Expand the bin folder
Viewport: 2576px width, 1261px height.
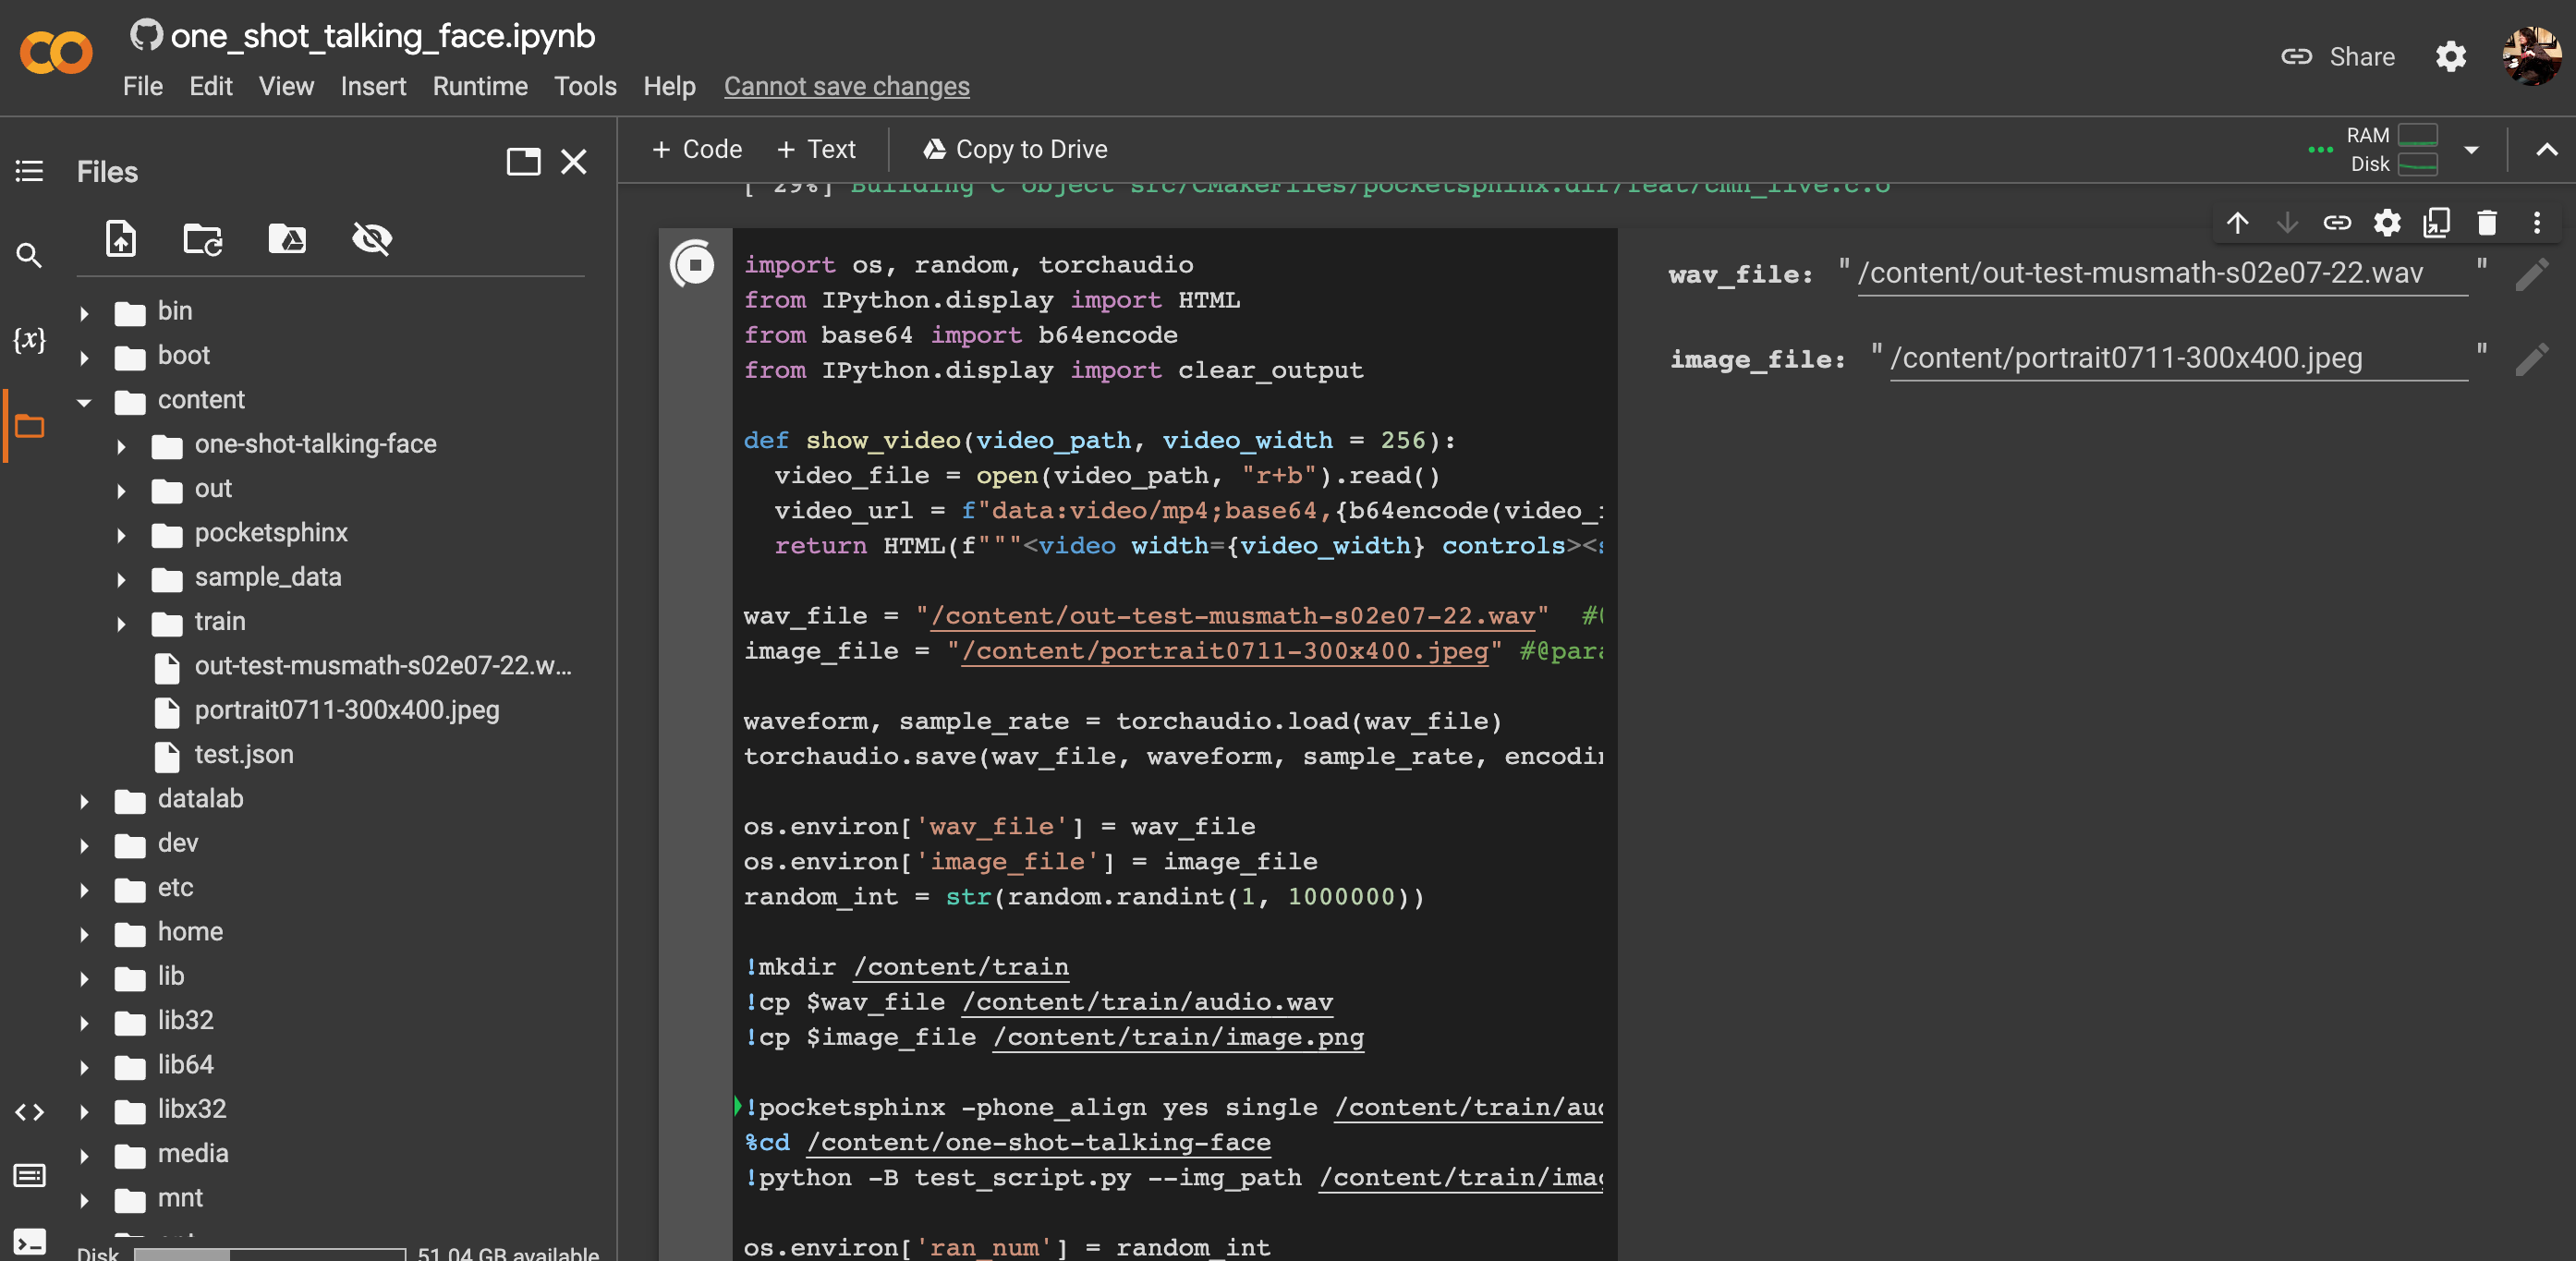(84, 313)
